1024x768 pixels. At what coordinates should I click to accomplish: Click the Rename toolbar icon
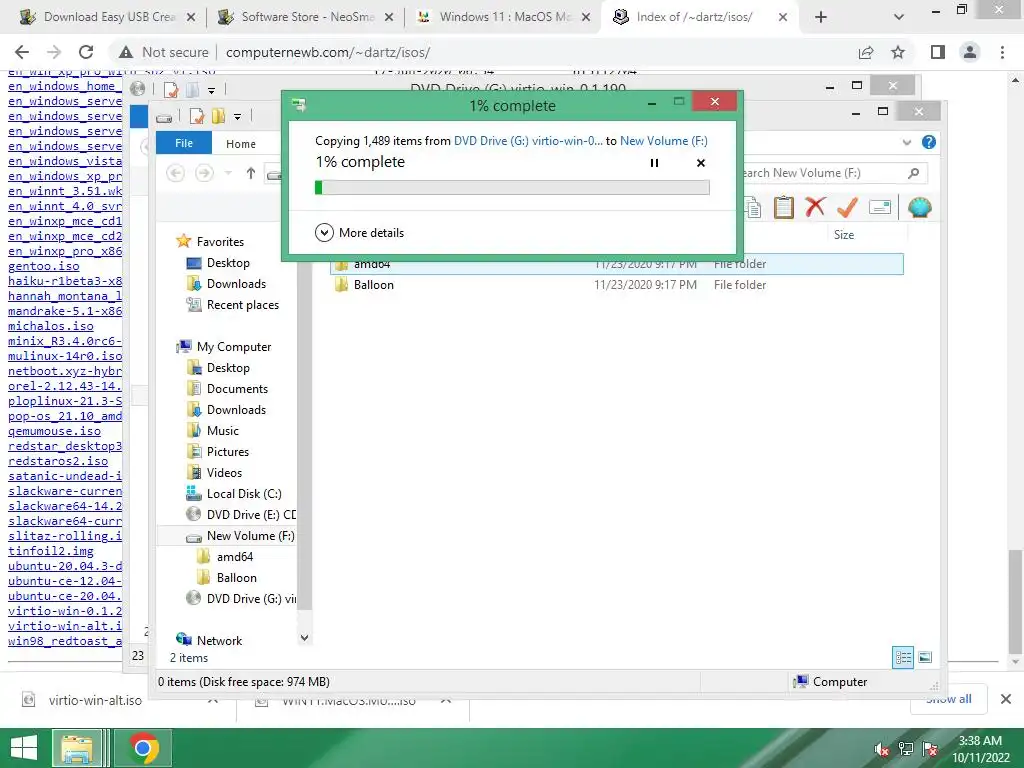880,208
